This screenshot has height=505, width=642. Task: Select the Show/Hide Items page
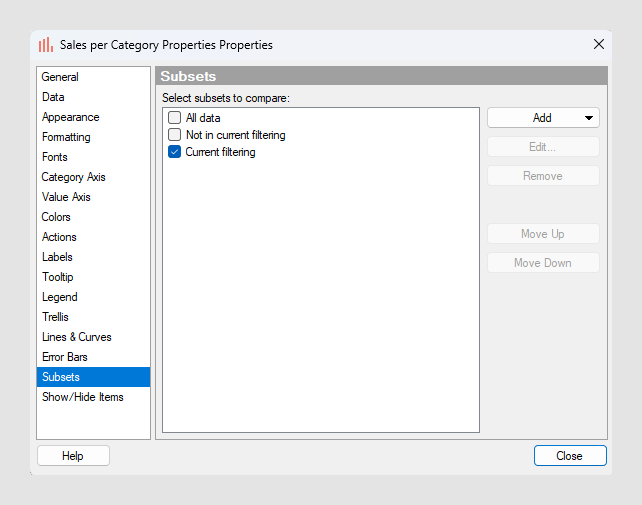click(83, 397)
